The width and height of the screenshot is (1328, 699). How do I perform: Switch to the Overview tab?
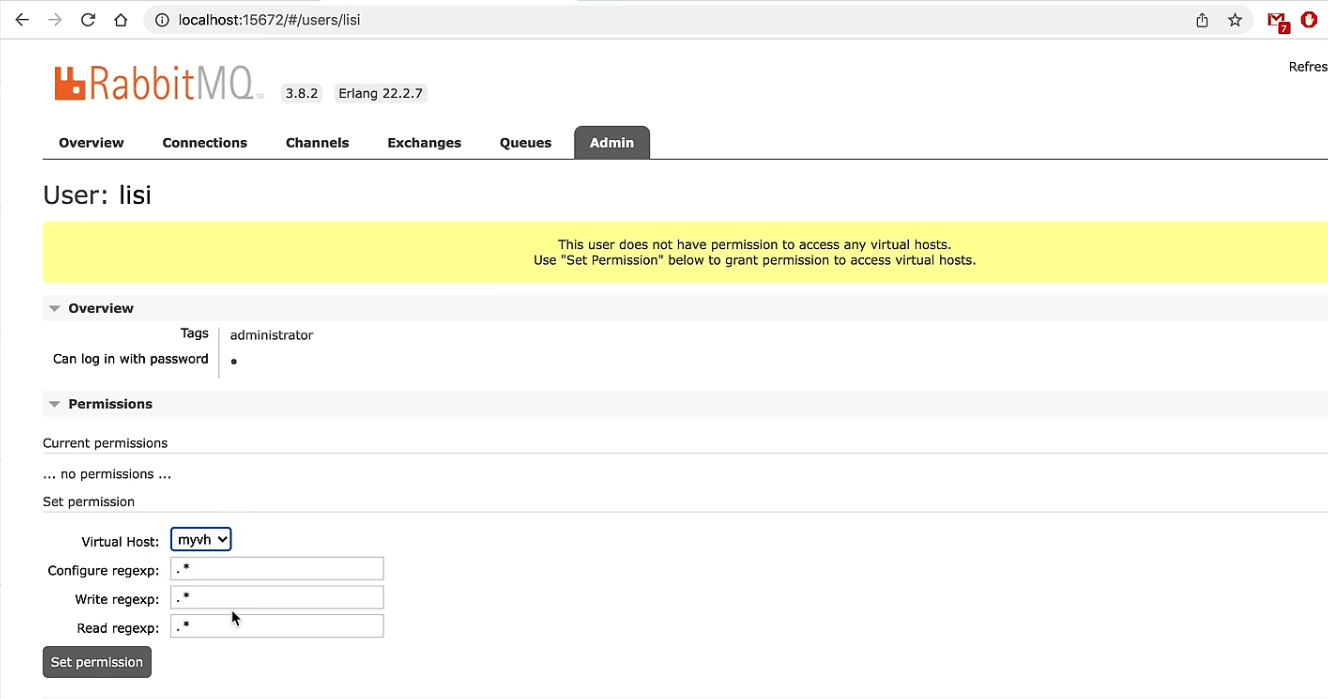[x=91, y=143]
